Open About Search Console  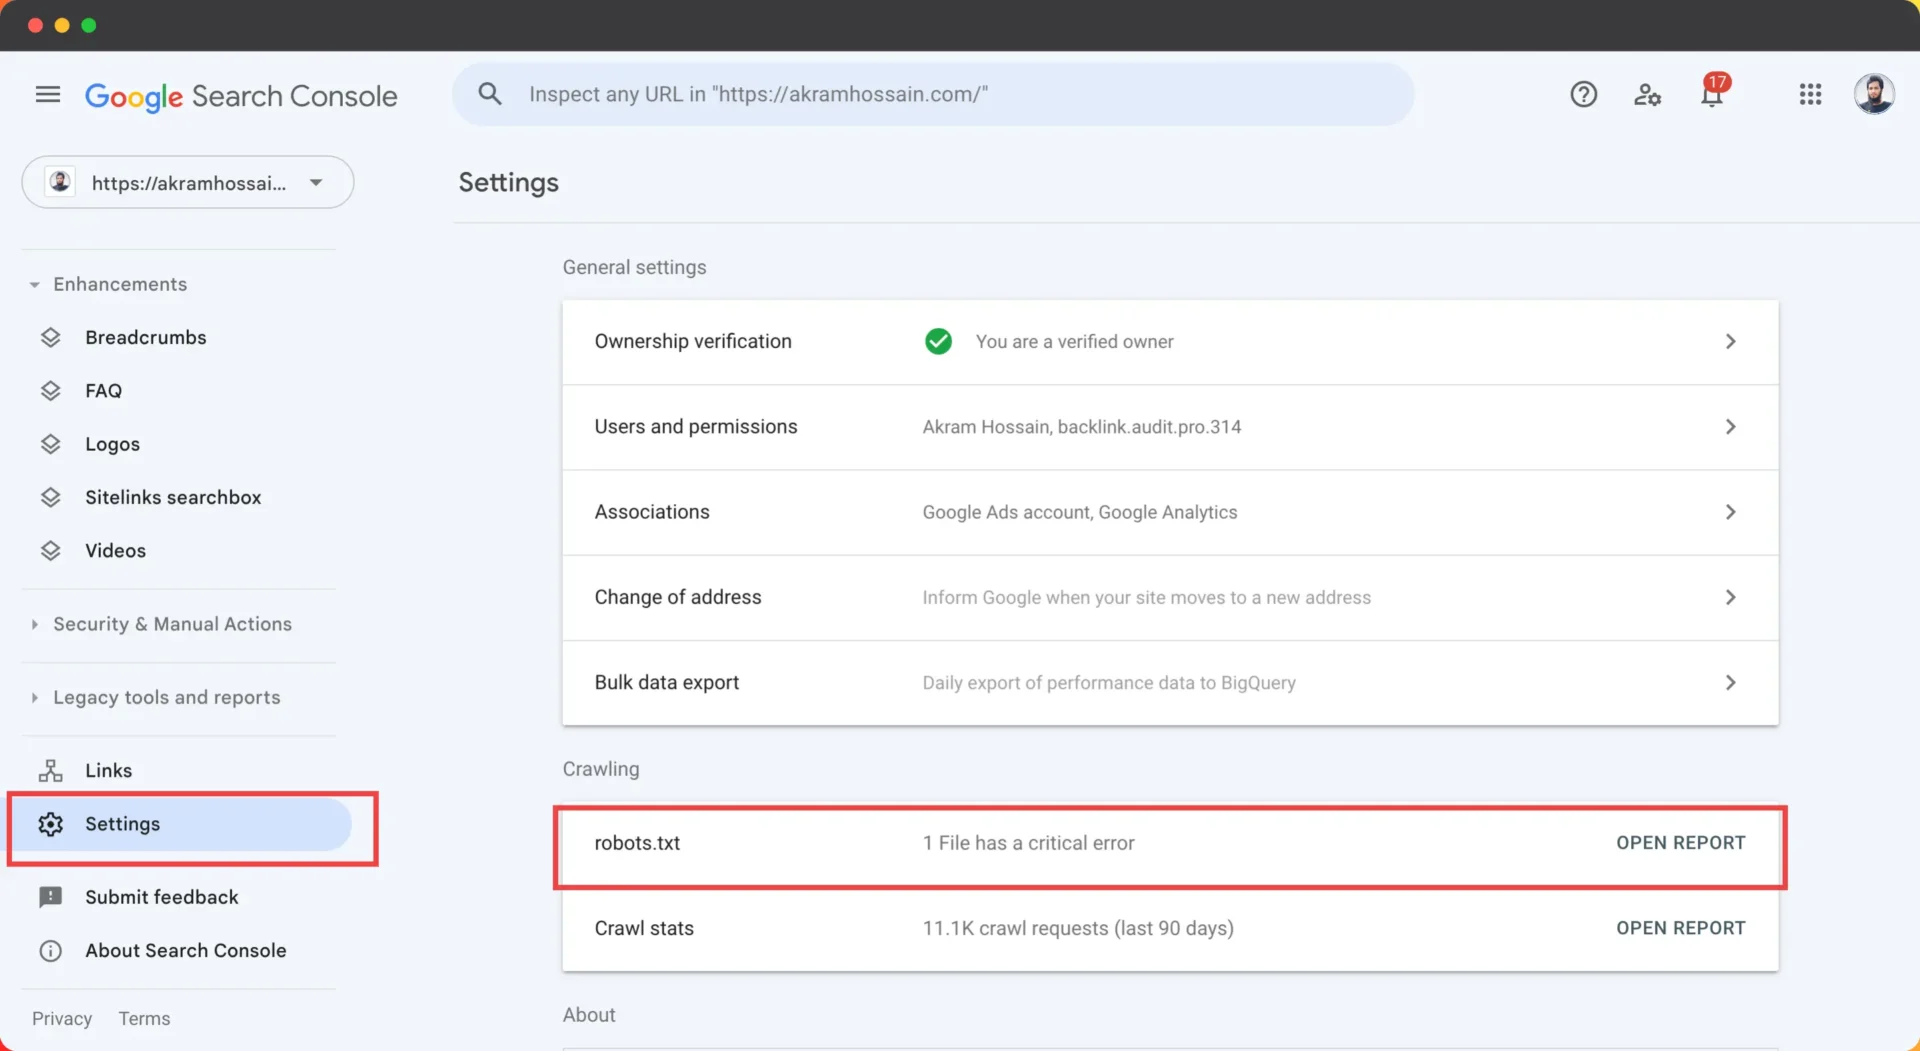coord(186,950)
